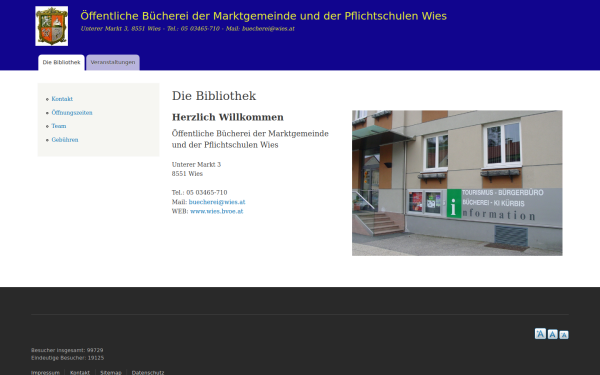Click the library building photo

(x=457, y=183)
